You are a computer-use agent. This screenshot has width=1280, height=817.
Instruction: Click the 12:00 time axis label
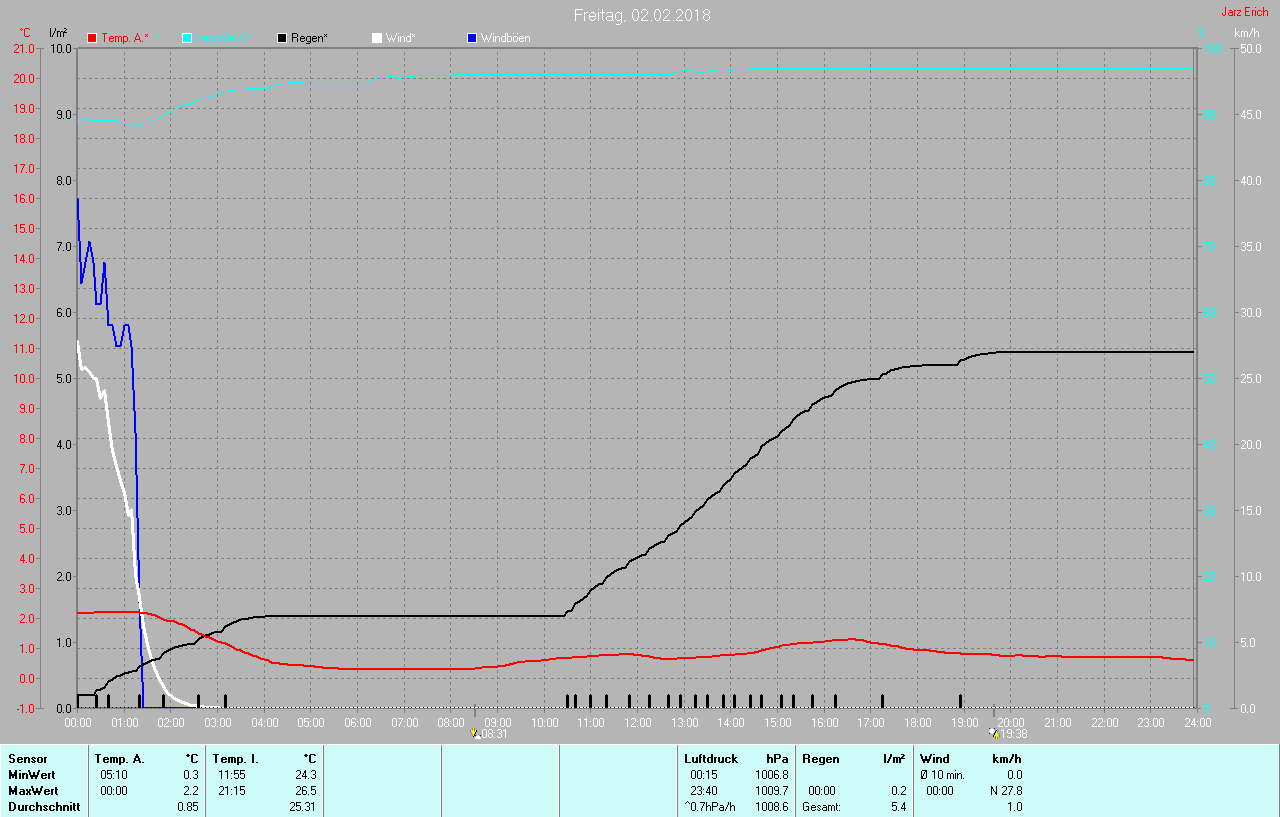[x=637, y=722]
